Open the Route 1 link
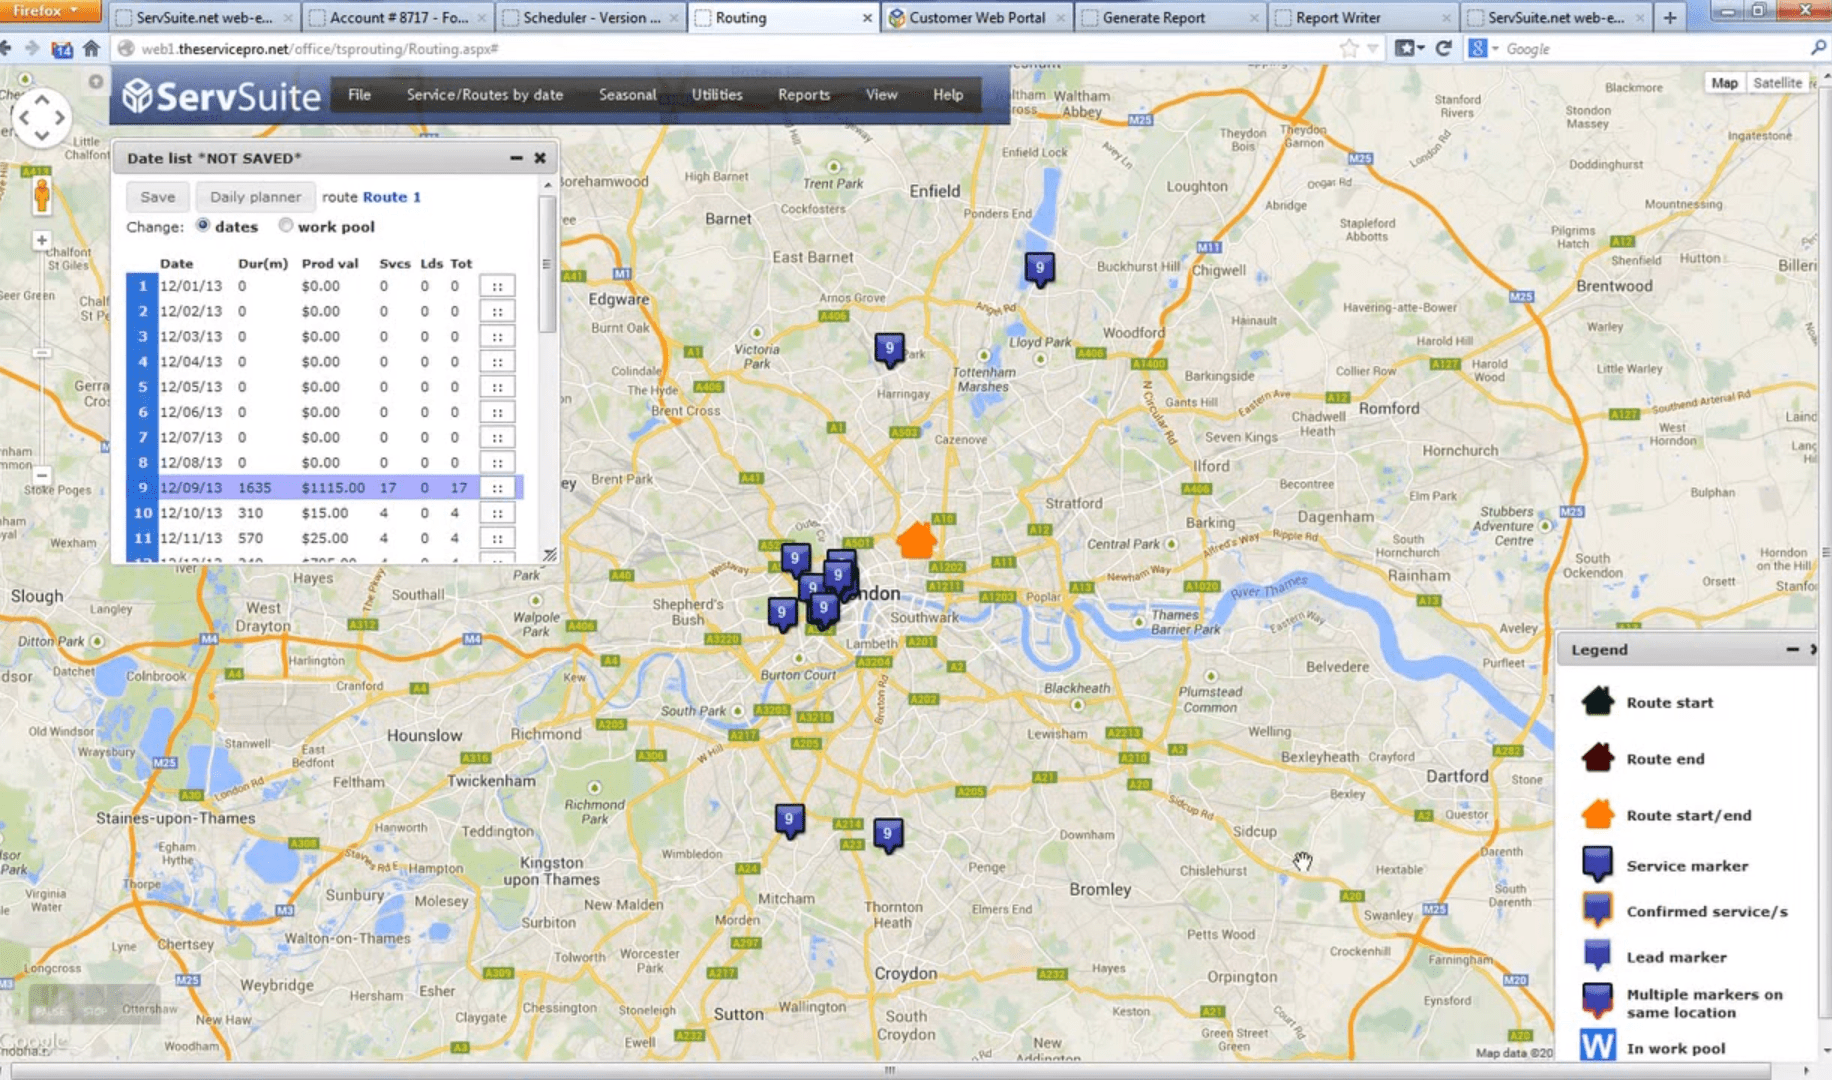1832x1080 pixels. coord(391,197)
